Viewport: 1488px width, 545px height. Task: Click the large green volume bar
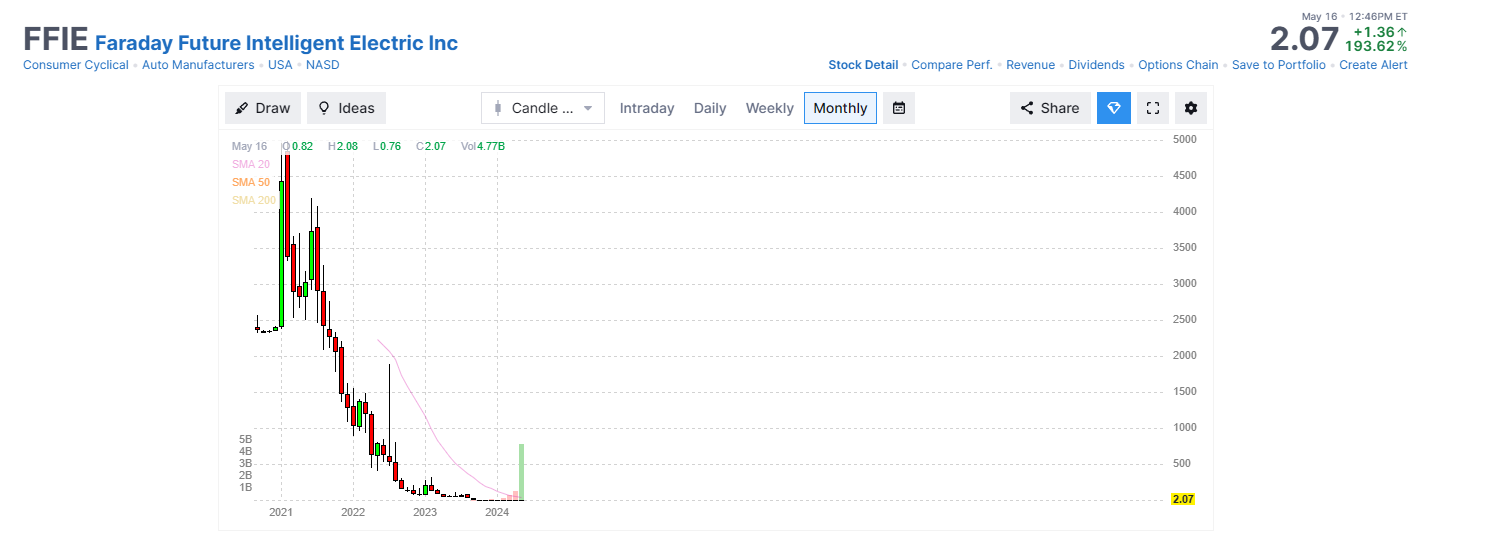(522, 472)
